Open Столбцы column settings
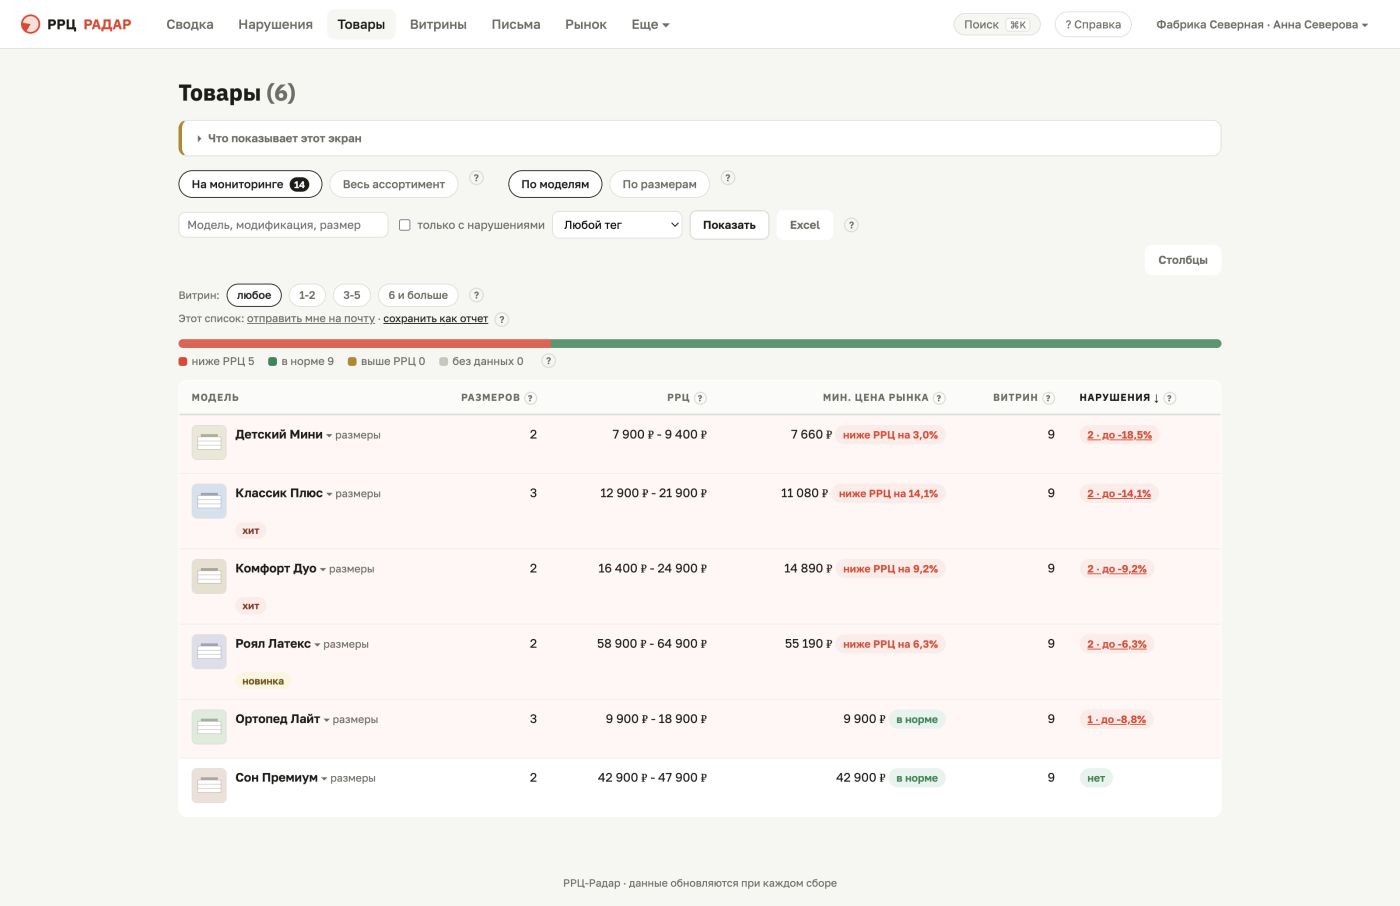Screen dimensions: 1400x906 click(1183, 260)
